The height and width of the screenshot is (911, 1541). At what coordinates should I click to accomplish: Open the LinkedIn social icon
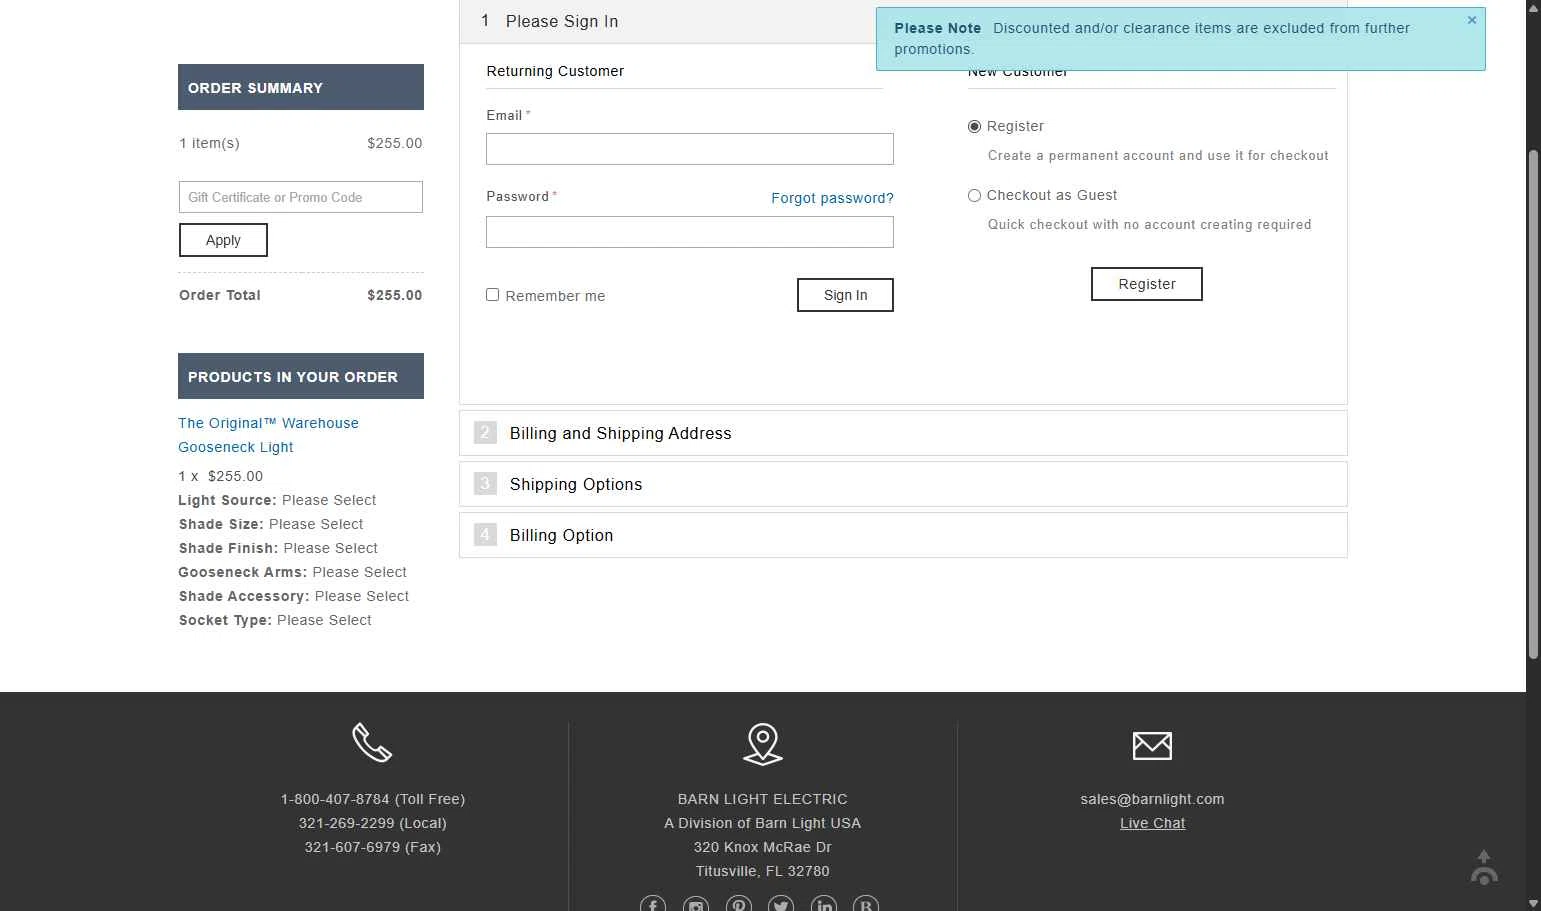tap(824, 904)
